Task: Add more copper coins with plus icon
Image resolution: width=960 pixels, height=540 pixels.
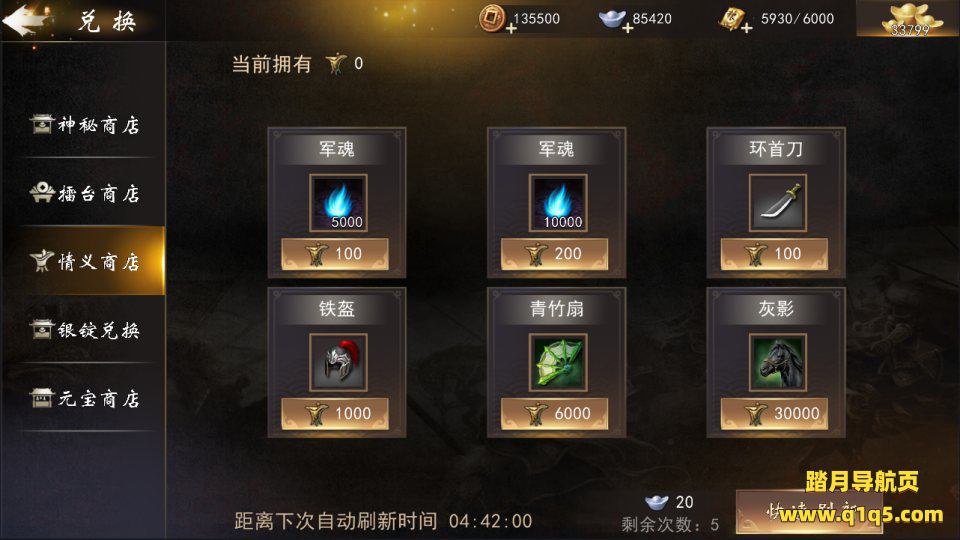Action: pos(511,28)
